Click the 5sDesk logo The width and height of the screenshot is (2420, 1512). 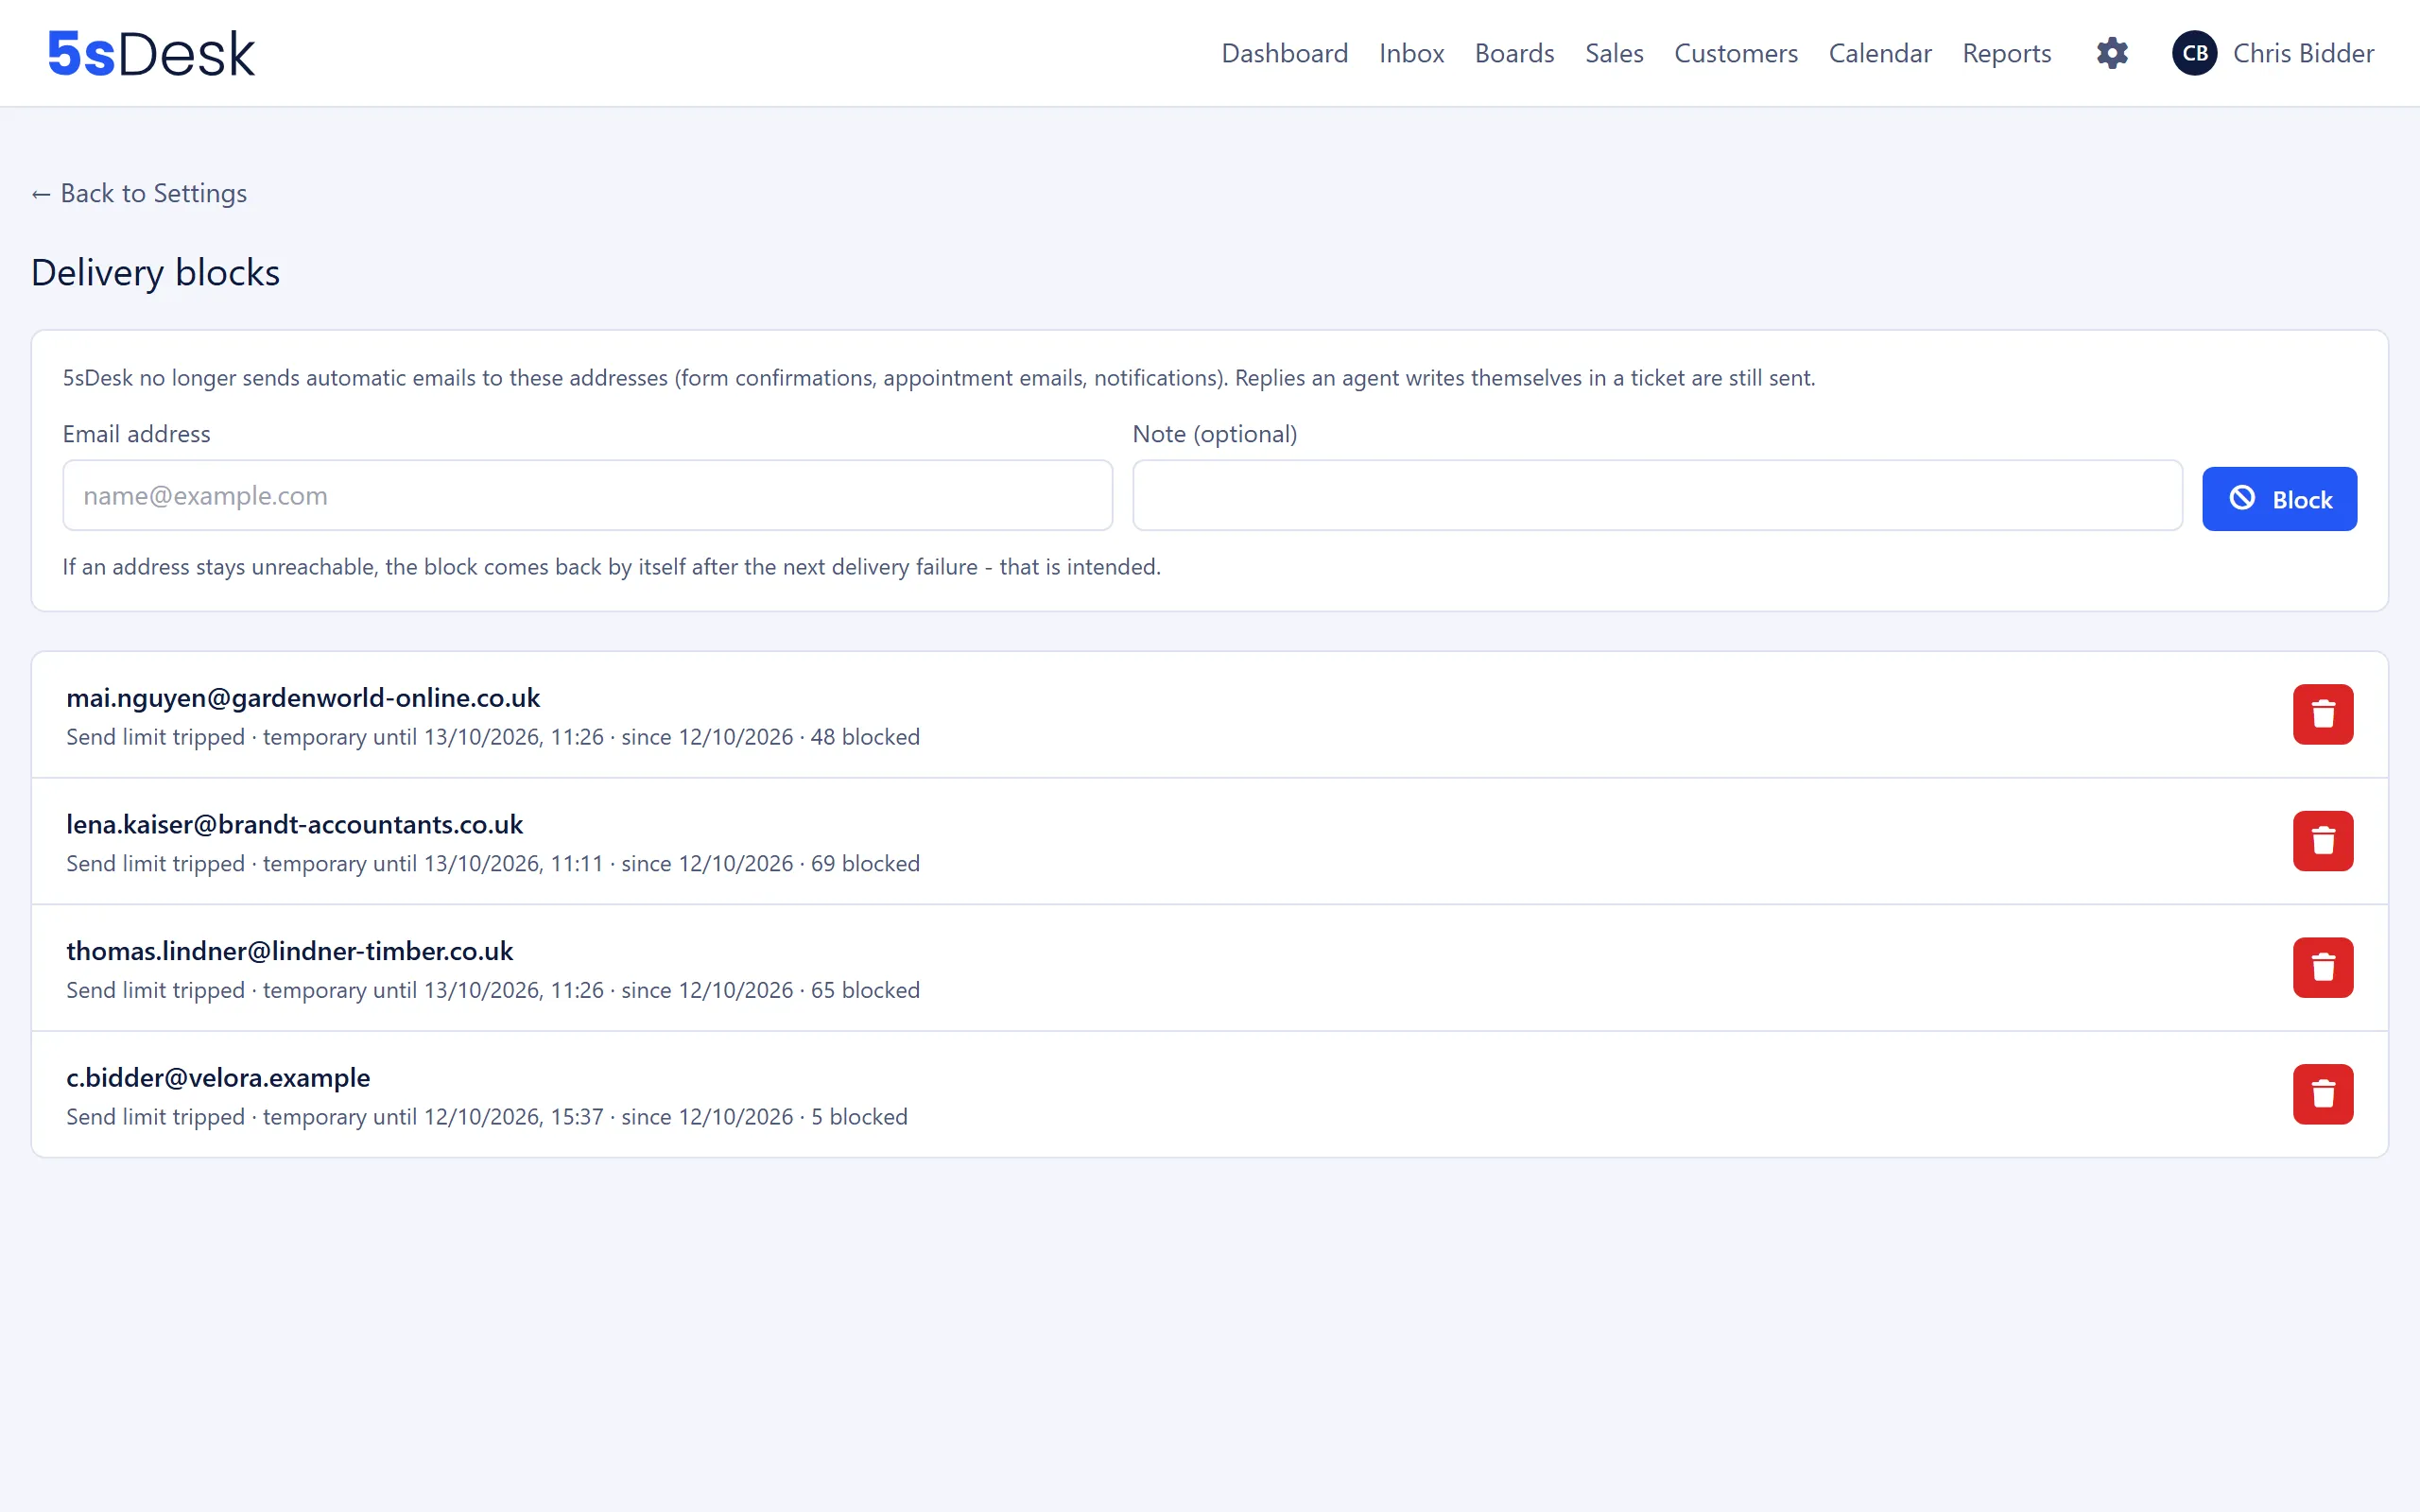(151, 53)
